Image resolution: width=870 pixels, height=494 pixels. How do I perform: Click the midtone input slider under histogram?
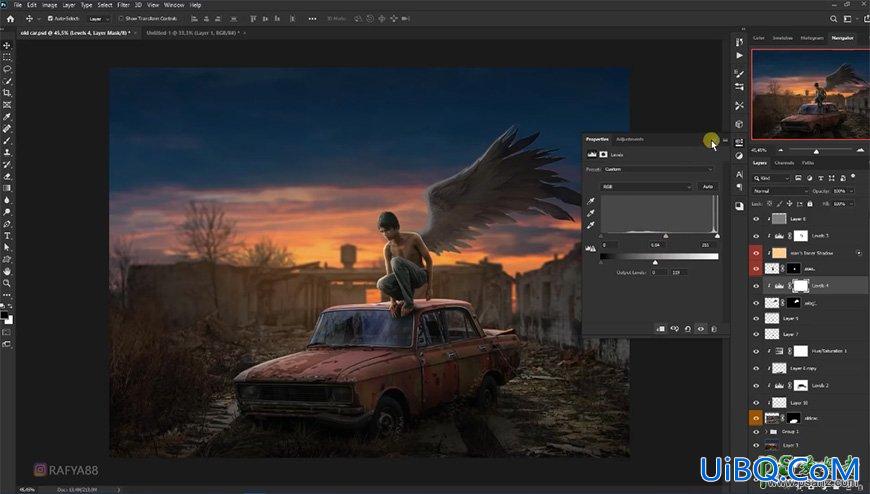coord(666,236)
